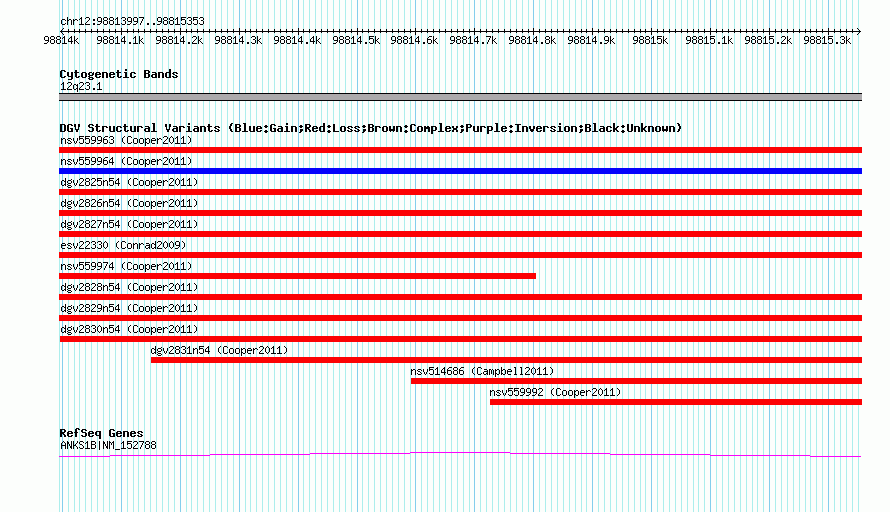The image size is (890, 512).
Task: Click the red bar under dgv2829n54
Action: [x=460, y=318]
